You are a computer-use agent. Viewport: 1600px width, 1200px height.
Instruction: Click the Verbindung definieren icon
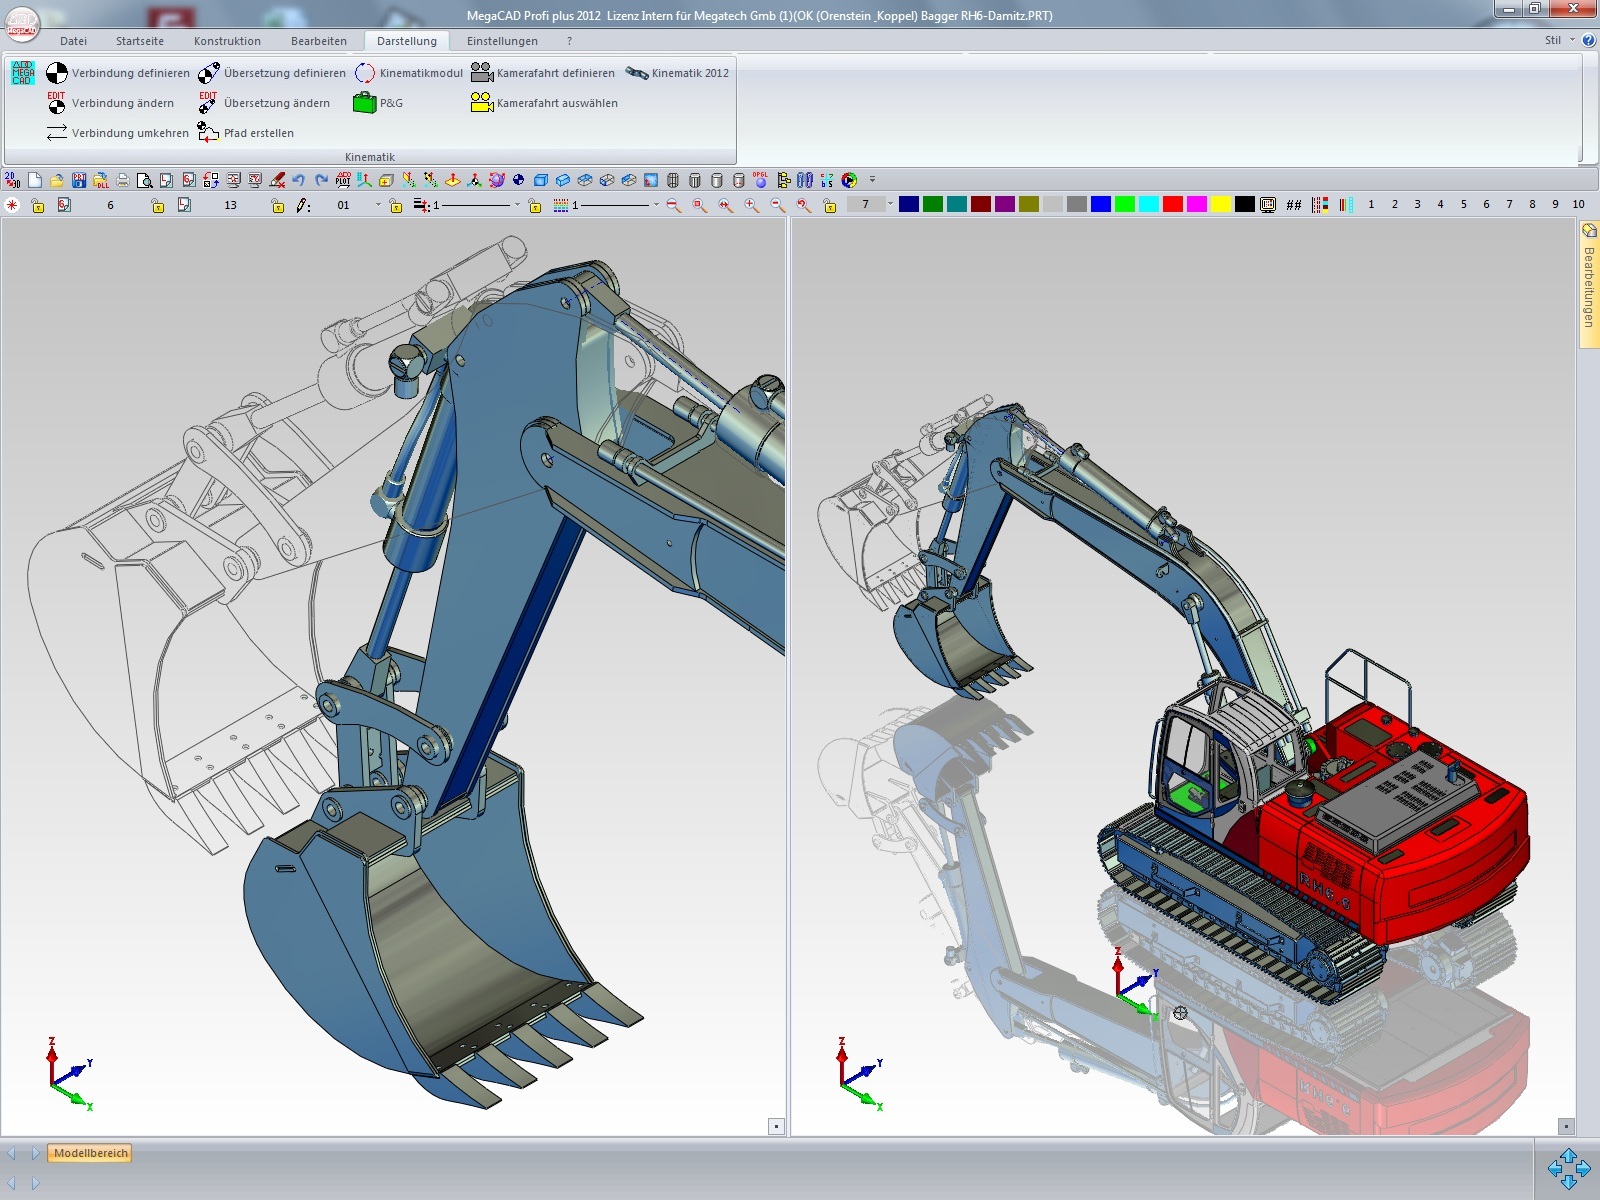coord(57,73)
